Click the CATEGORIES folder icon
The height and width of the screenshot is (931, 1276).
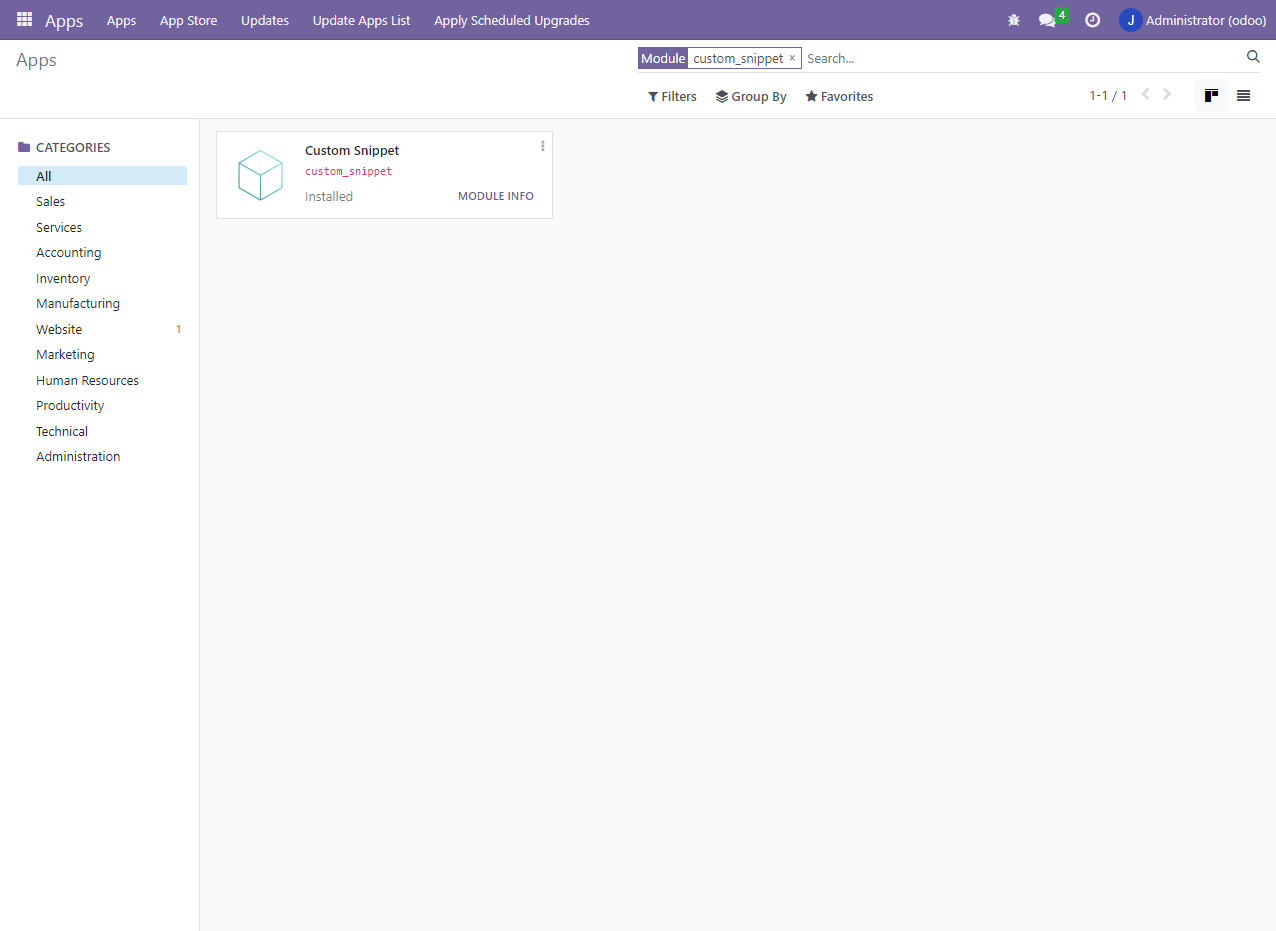(x=24, y=147)
